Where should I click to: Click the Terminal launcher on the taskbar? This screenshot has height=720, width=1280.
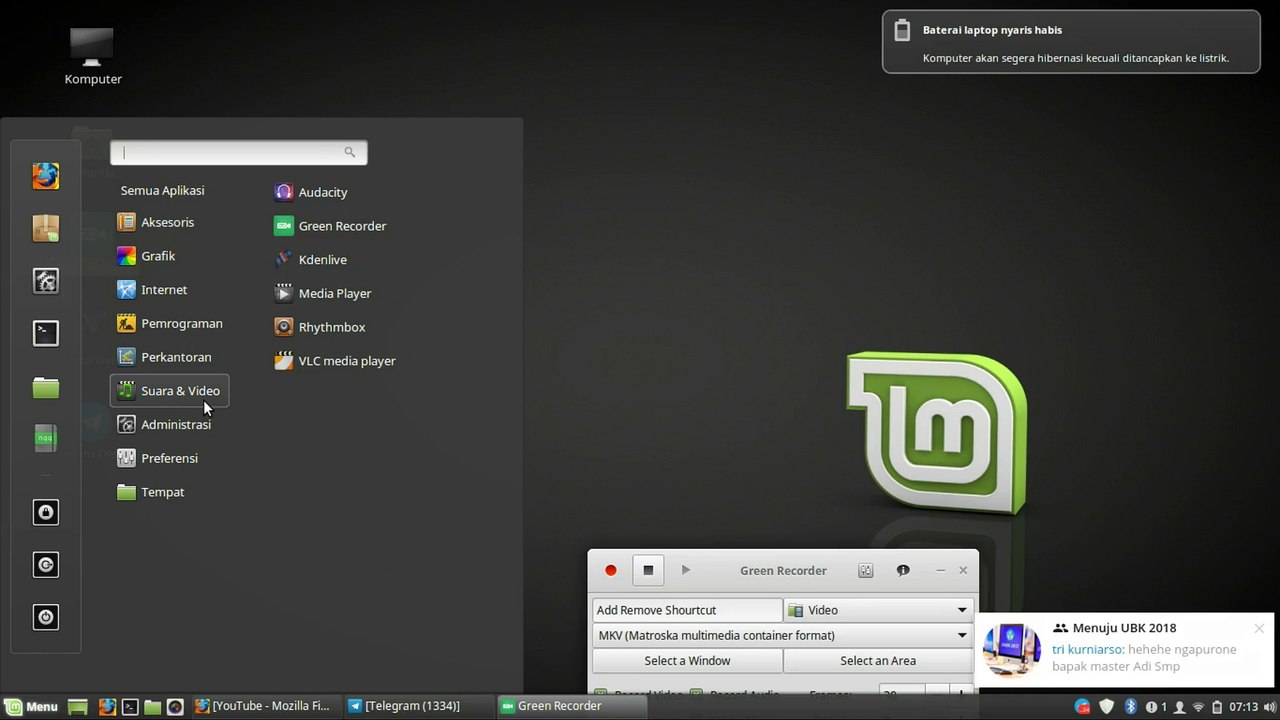coord(130,706)
